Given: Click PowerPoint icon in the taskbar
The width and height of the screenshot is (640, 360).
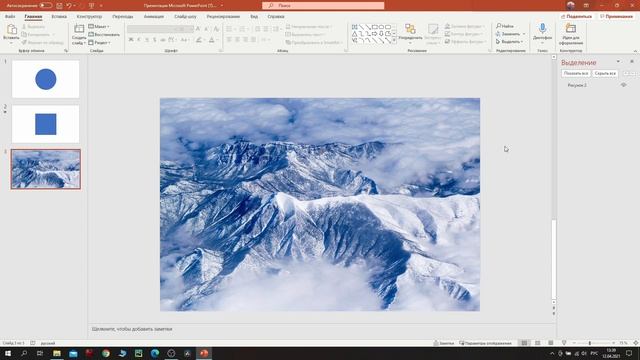Looking at the screenshot, I should [204, 353].
